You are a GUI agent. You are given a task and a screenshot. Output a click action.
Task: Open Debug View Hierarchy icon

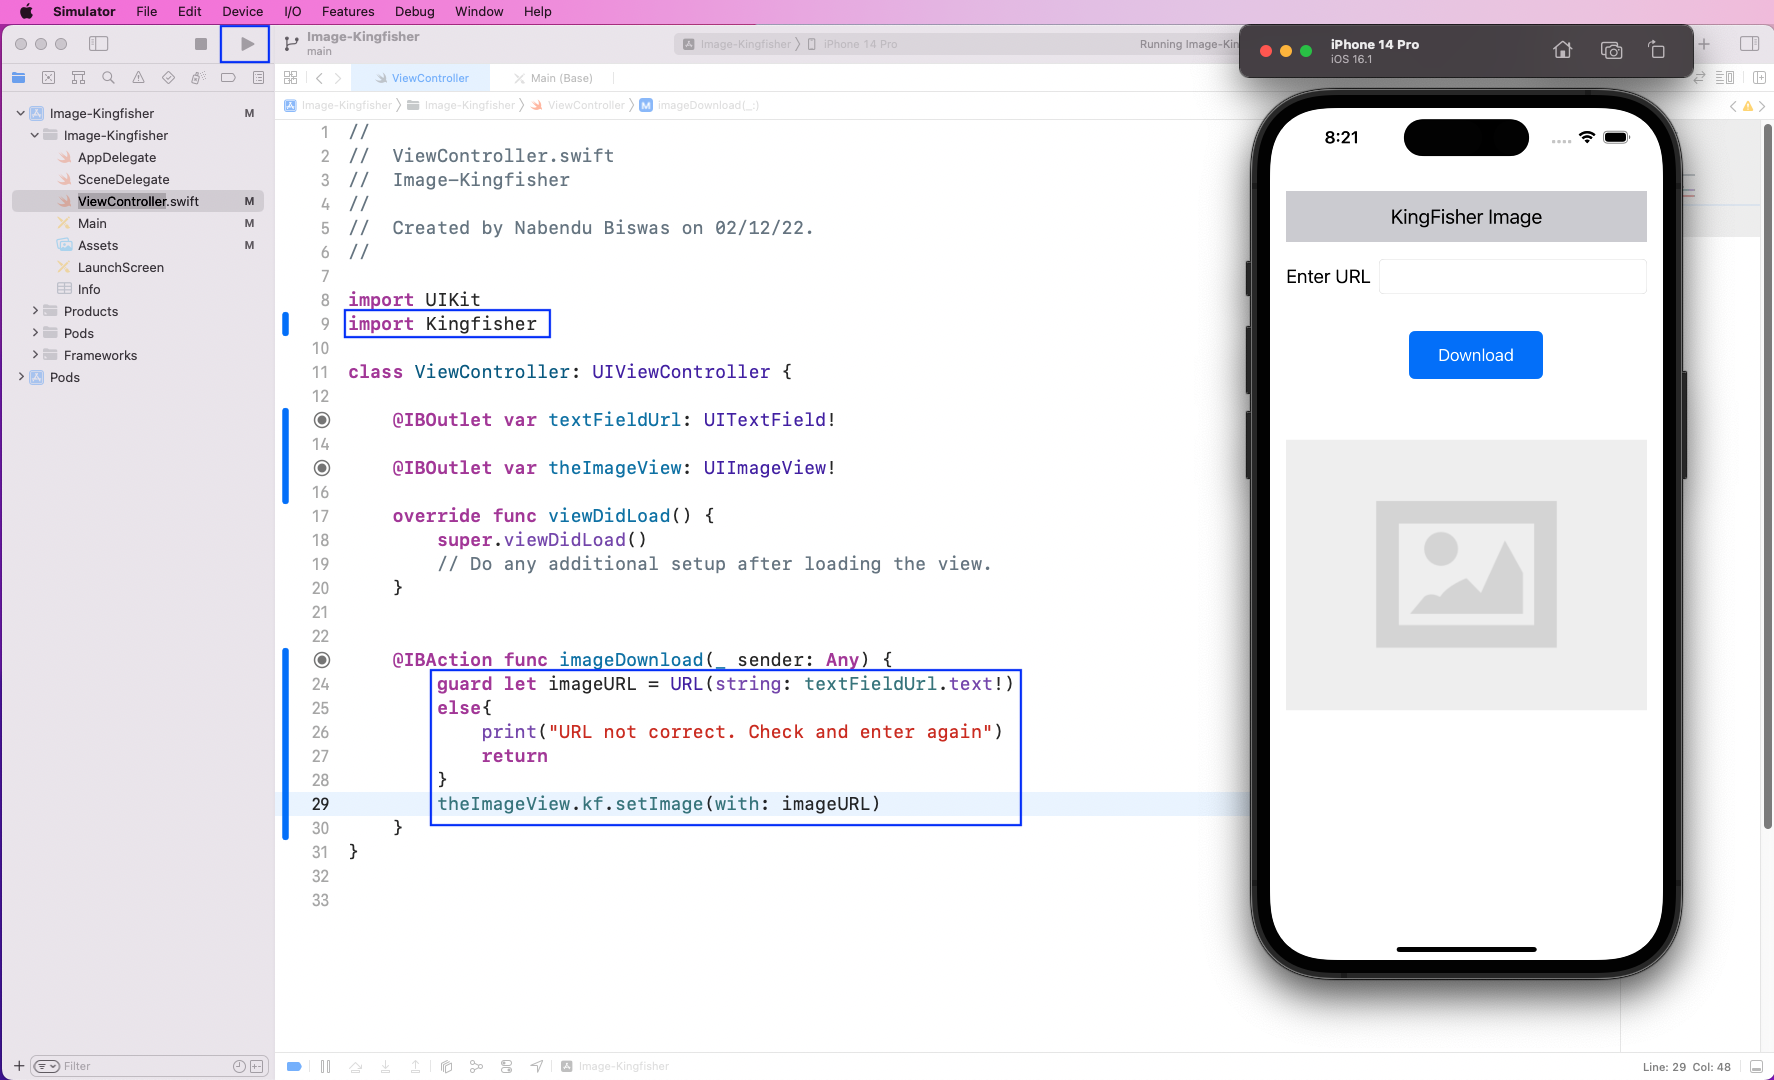click(x=446, y=1067)
